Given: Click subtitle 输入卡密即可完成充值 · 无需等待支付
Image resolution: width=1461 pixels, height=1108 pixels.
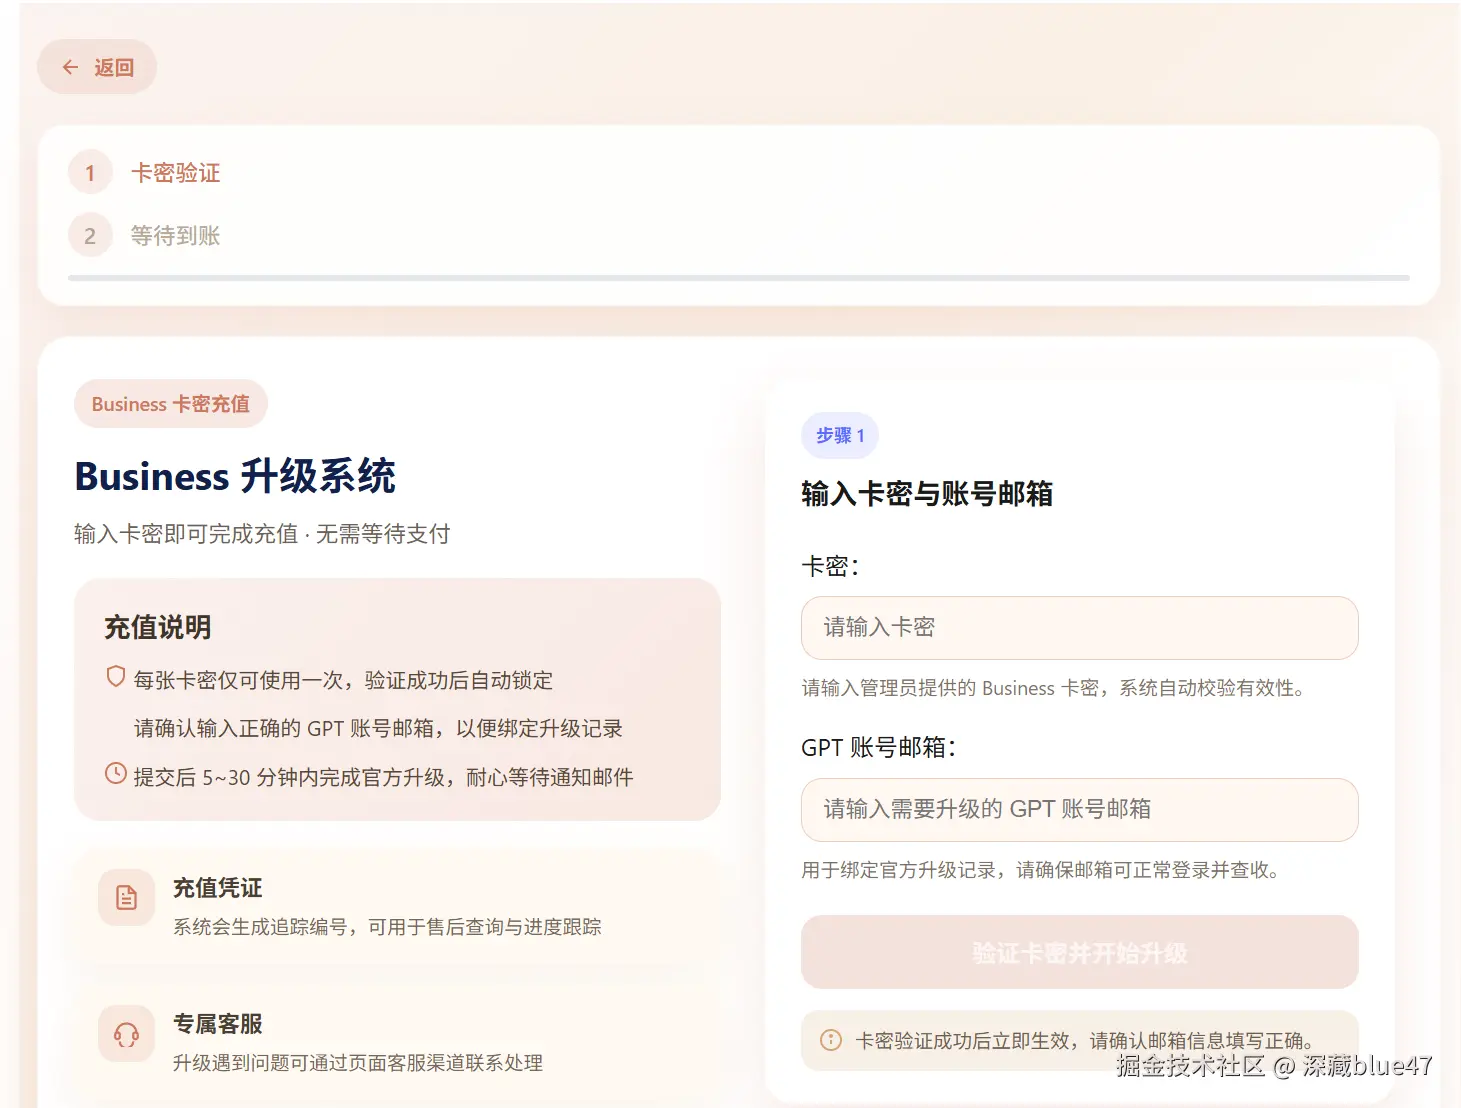Looking at the screenshot, I should 262,534.
